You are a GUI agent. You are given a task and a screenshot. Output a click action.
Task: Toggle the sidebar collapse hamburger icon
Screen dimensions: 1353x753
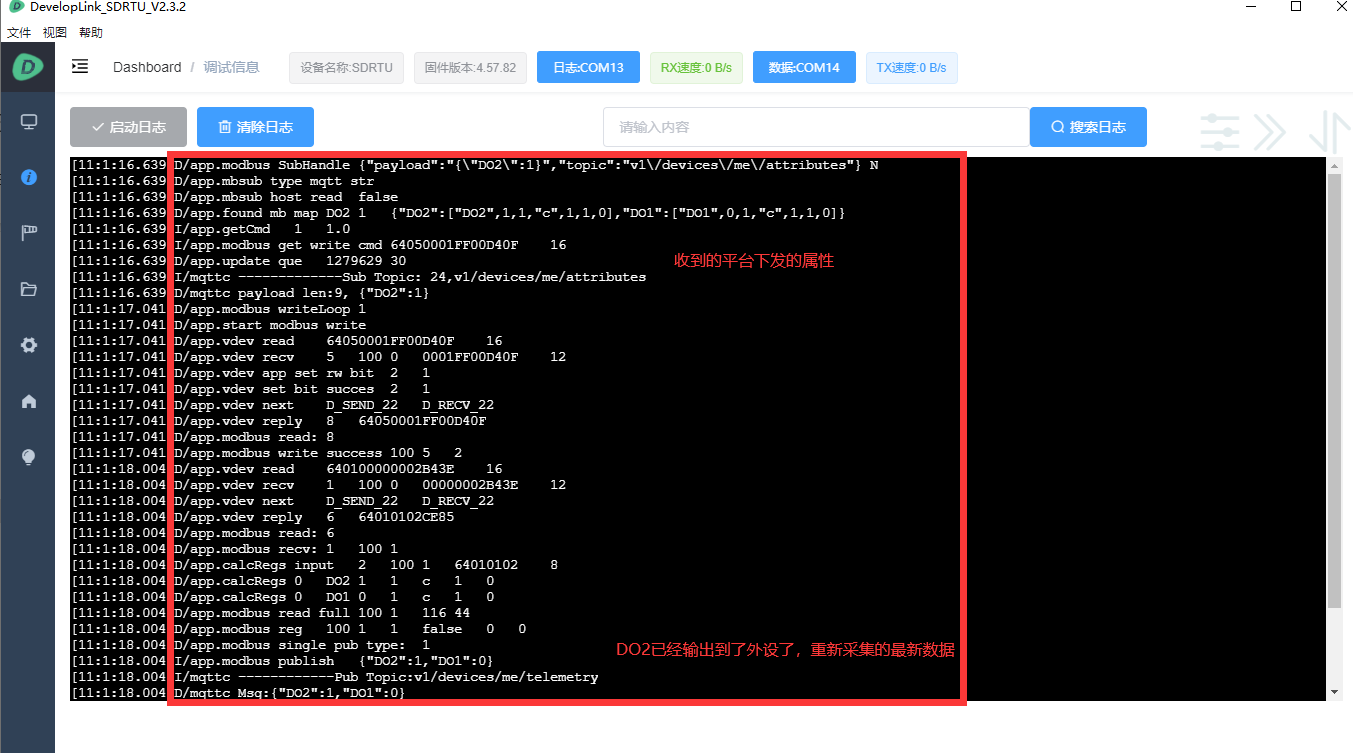coord(80,67)
